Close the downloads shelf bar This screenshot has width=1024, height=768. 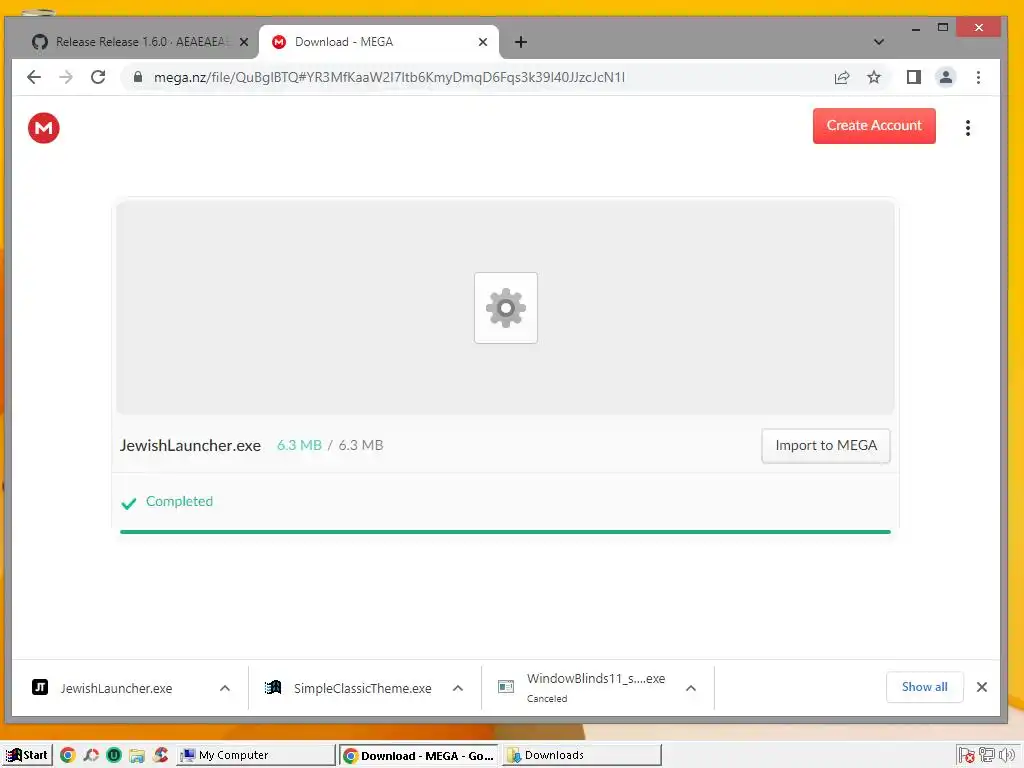click(982, 687)
